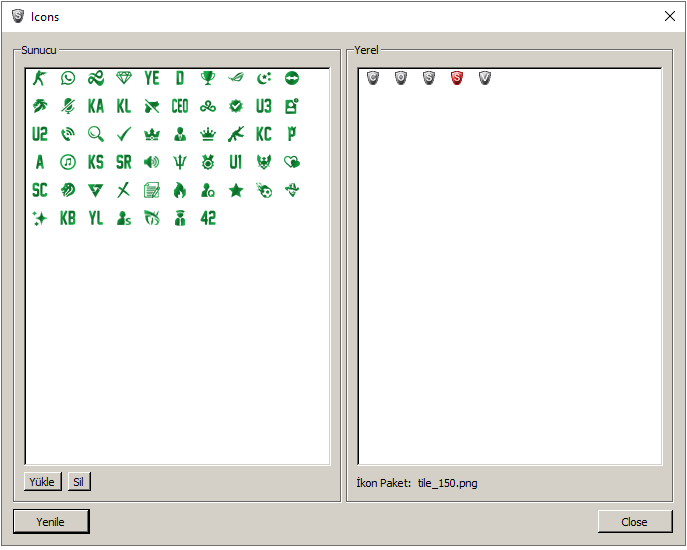Select the SR letter icon
Viewport: 687px width, 550px height.
[x=124, y=163]
